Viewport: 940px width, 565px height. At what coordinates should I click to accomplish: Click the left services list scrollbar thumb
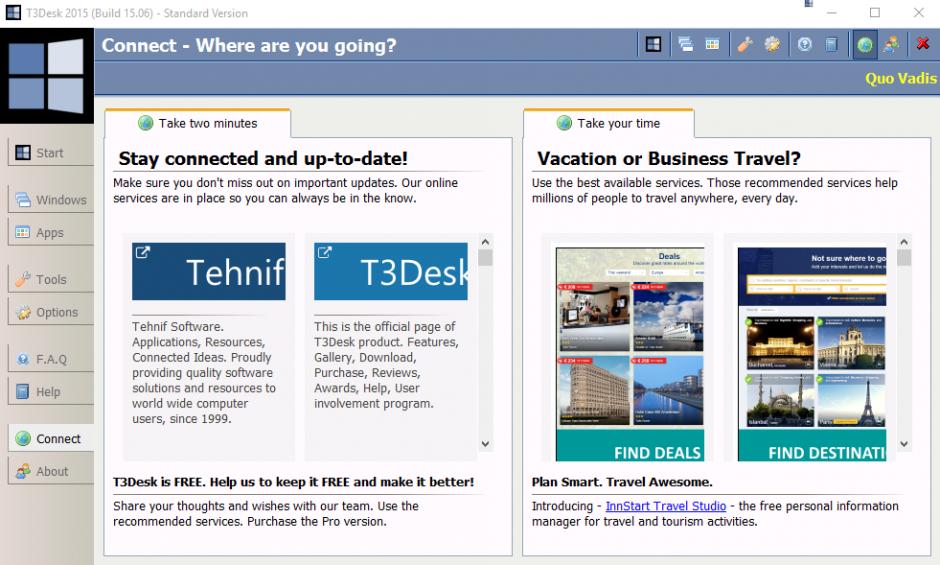click(486, 258)
